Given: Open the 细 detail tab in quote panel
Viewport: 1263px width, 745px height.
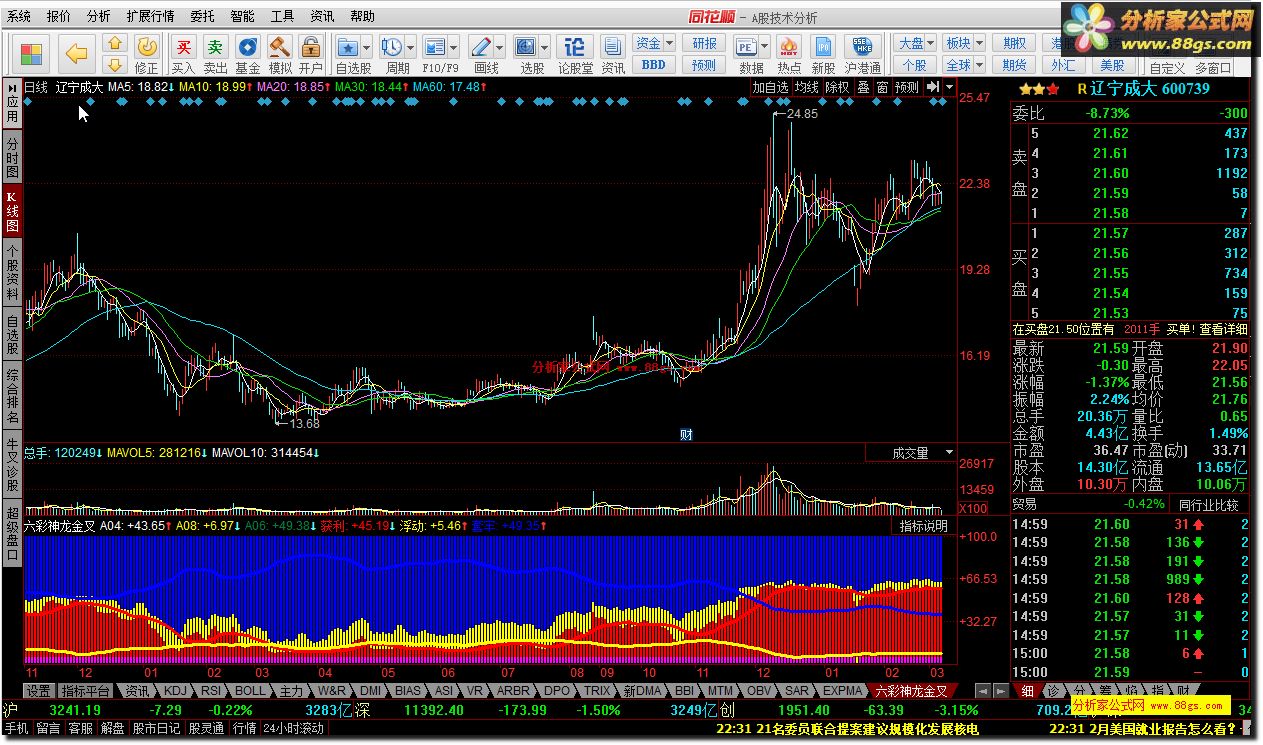Looking at the screenshot, I should 1027,691.
